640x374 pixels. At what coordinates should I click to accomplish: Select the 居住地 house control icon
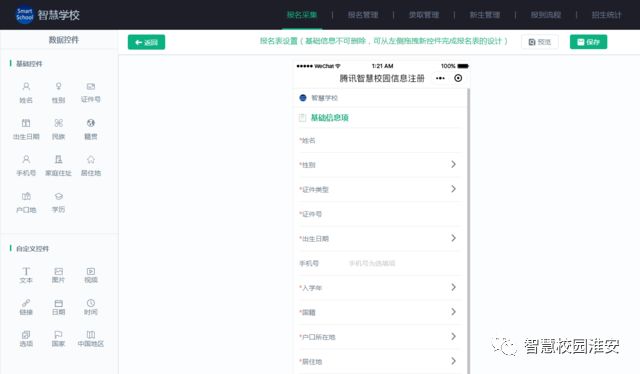pyautogui.click(x=91, y=159)
